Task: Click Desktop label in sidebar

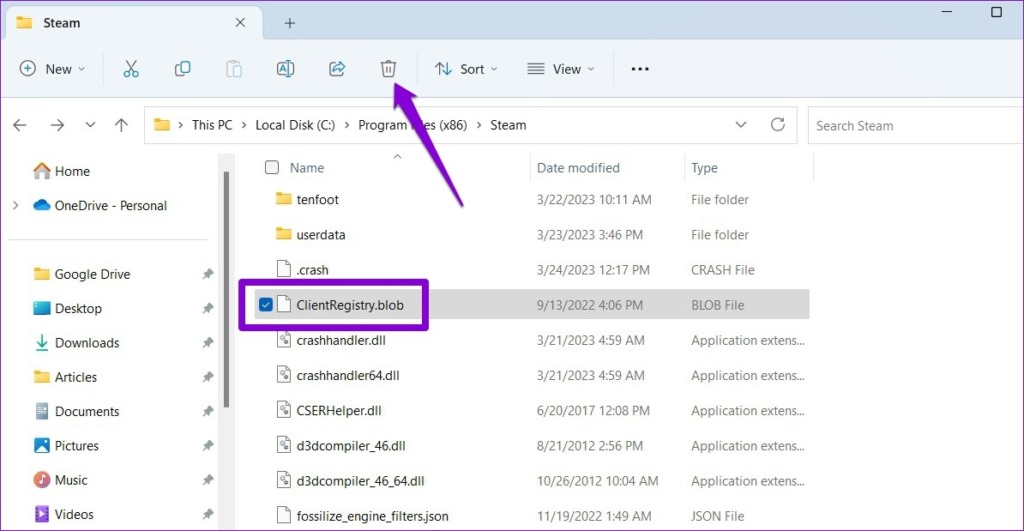Action: pyautogui.click(x=78, y=308)
